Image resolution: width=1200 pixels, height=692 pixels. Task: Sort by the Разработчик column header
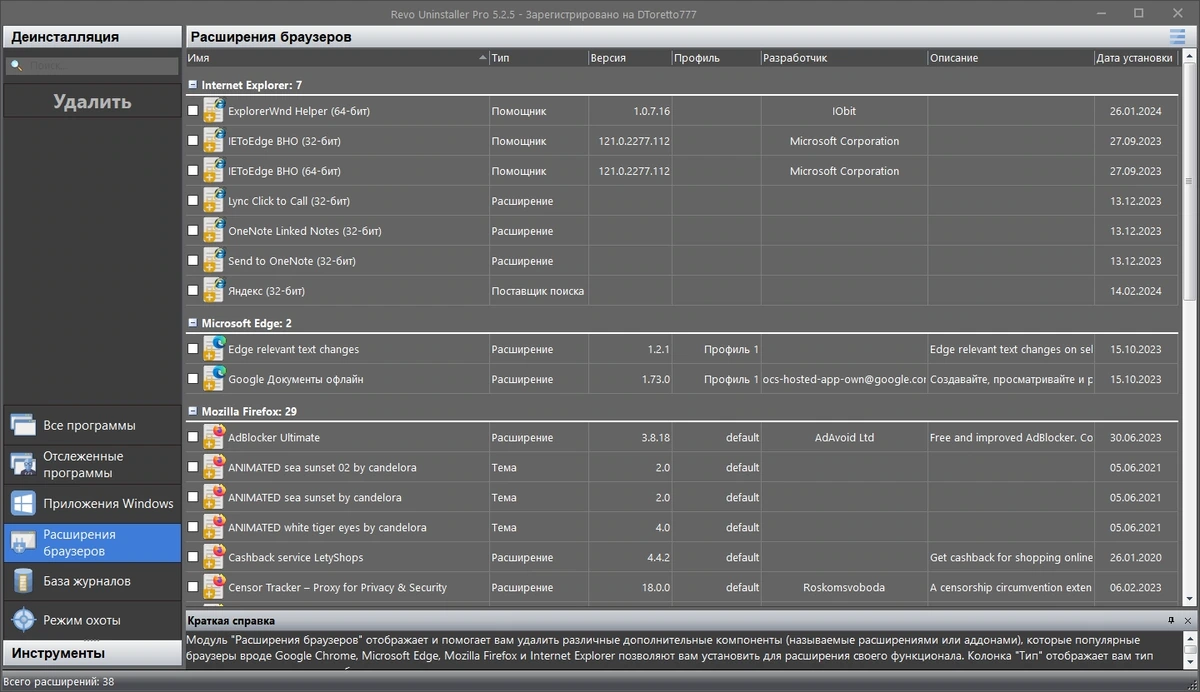click(x=844, y=58)
